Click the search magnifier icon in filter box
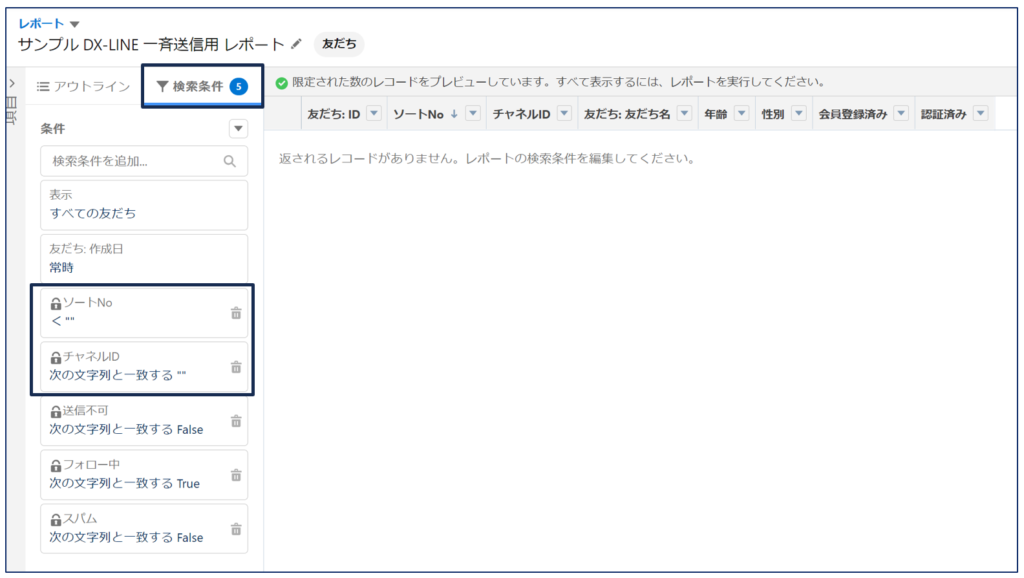Viewport: 1024px width, 578px height. pos(230,161)
